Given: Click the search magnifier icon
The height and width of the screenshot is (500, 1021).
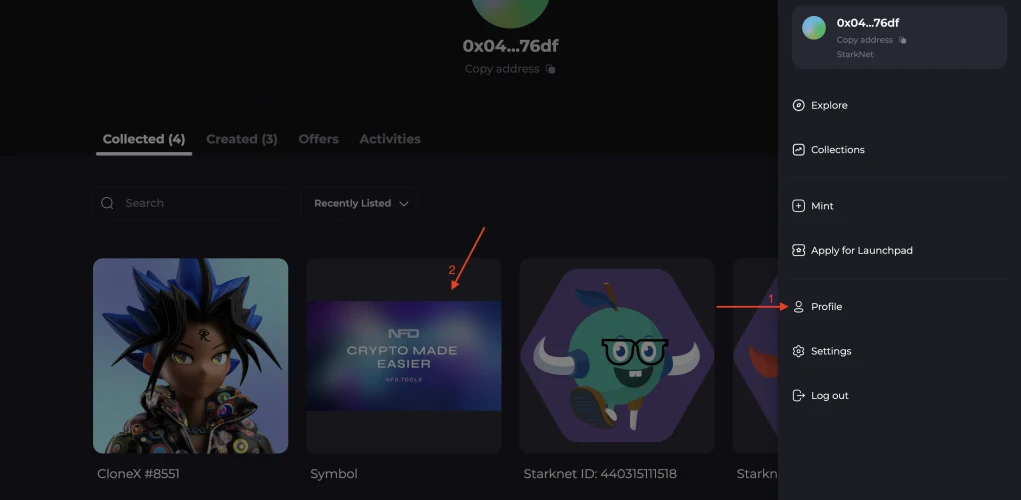Looking at the screenshot, I should pyautogui.click(x=107, y=203).
